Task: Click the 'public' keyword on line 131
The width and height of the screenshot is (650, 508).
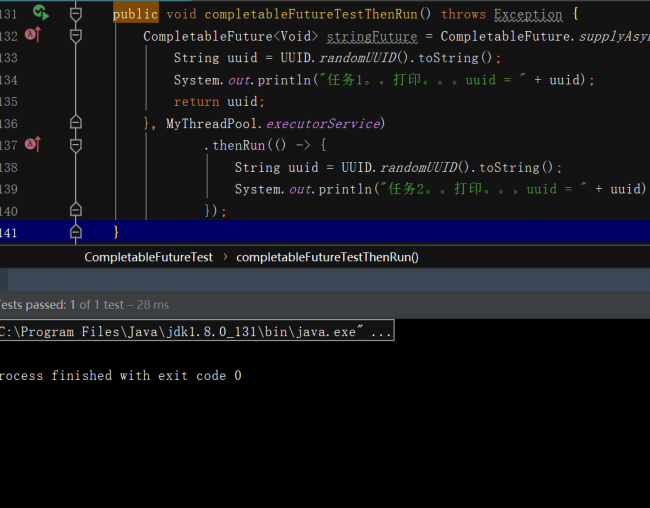Action: pyautogui.click(x=136, y=14)
